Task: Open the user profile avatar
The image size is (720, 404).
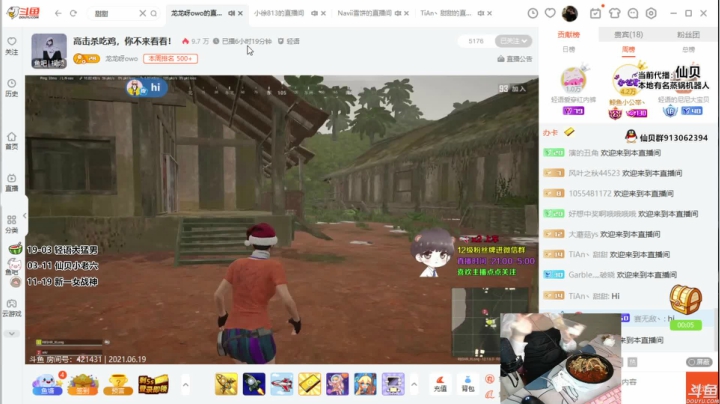Action: (570, 13)
